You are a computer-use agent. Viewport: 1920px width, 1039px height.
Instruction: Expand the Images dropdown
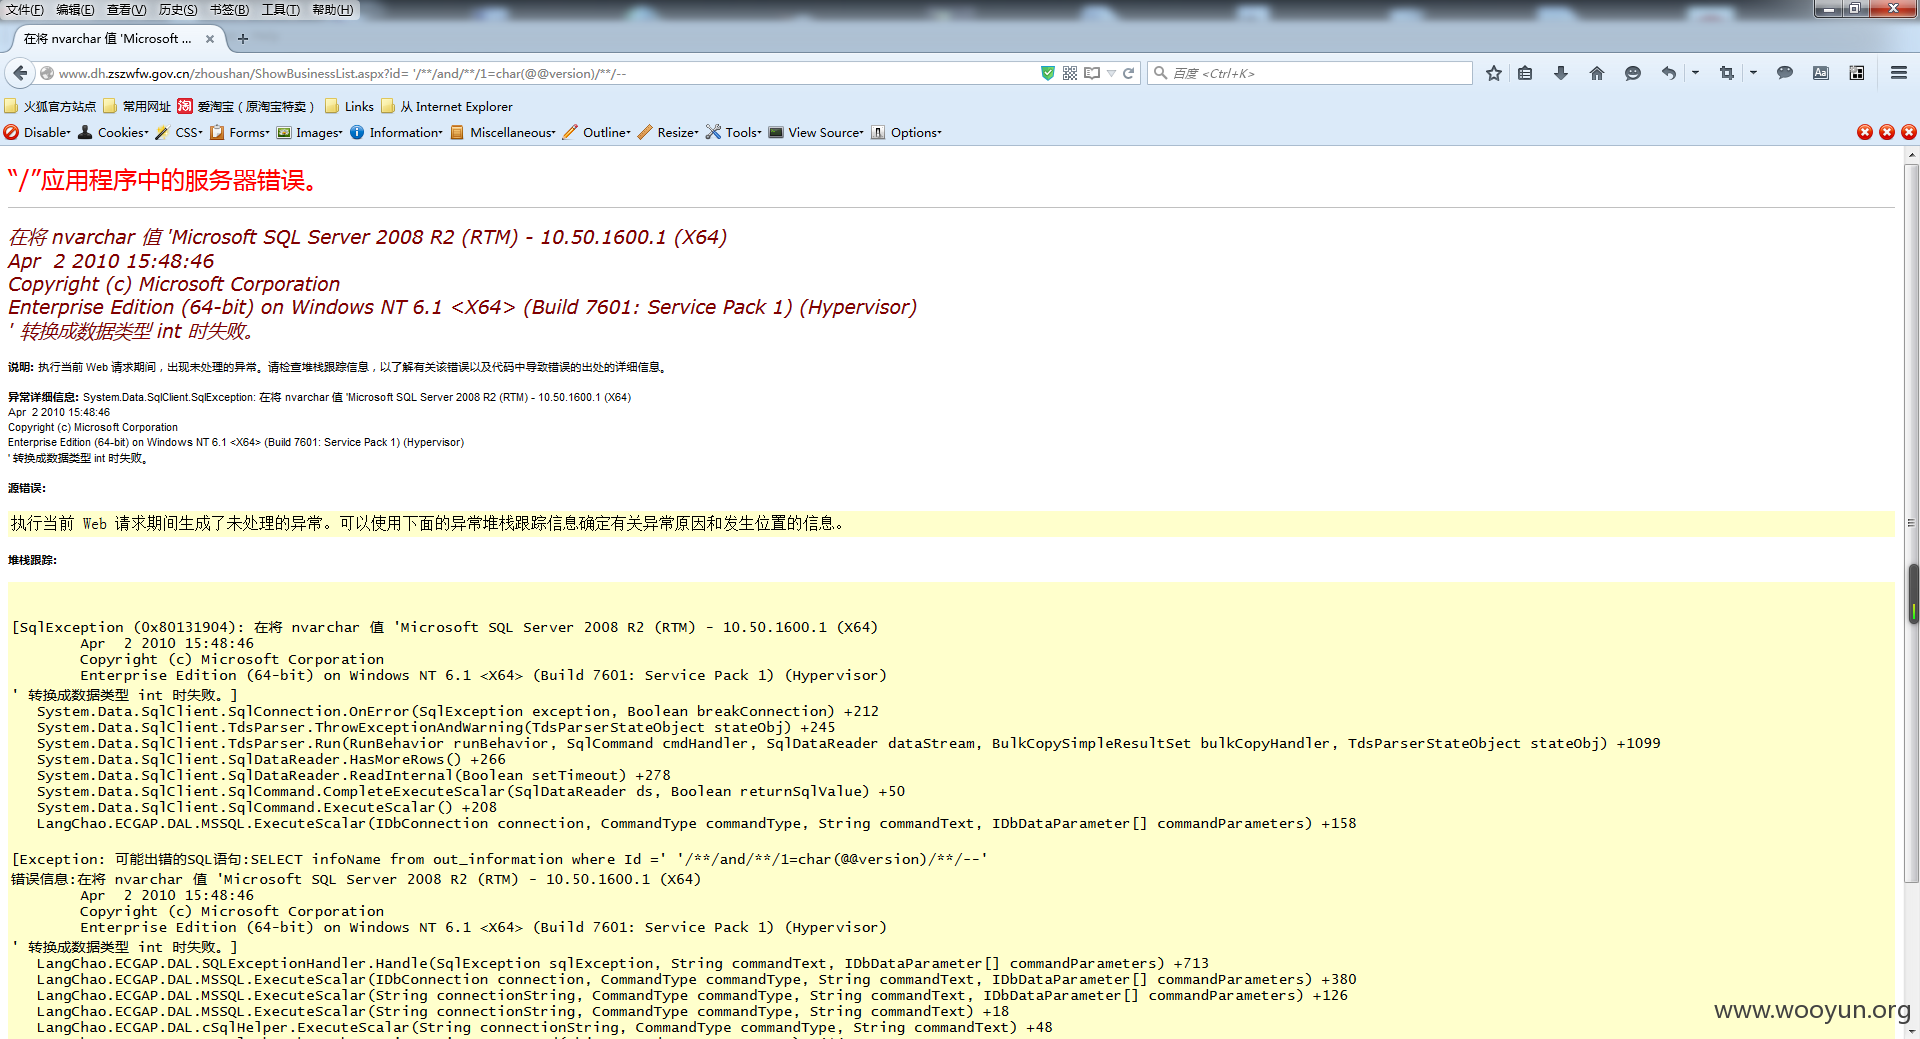pos(310,132)
